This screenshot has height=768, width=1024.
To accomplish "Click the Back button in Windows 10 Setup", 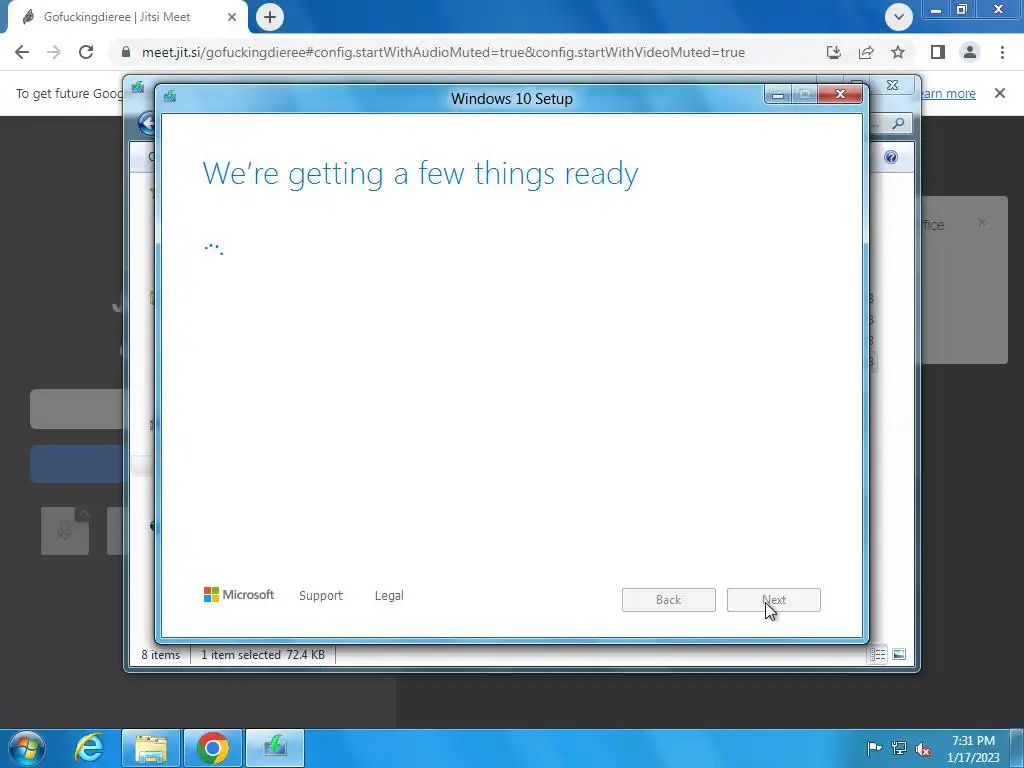I will click(x=668, y=600).
